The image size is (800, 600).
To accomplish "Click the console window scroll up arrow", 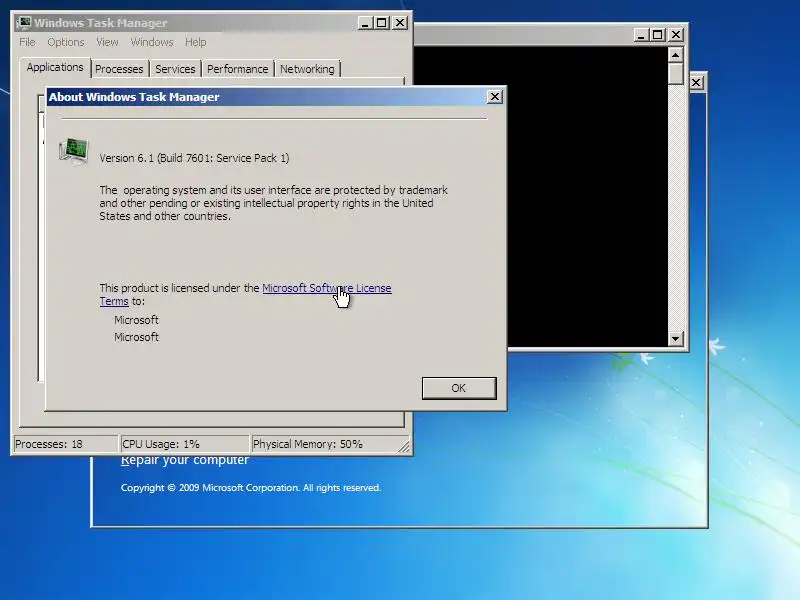I will click(676, 54).
